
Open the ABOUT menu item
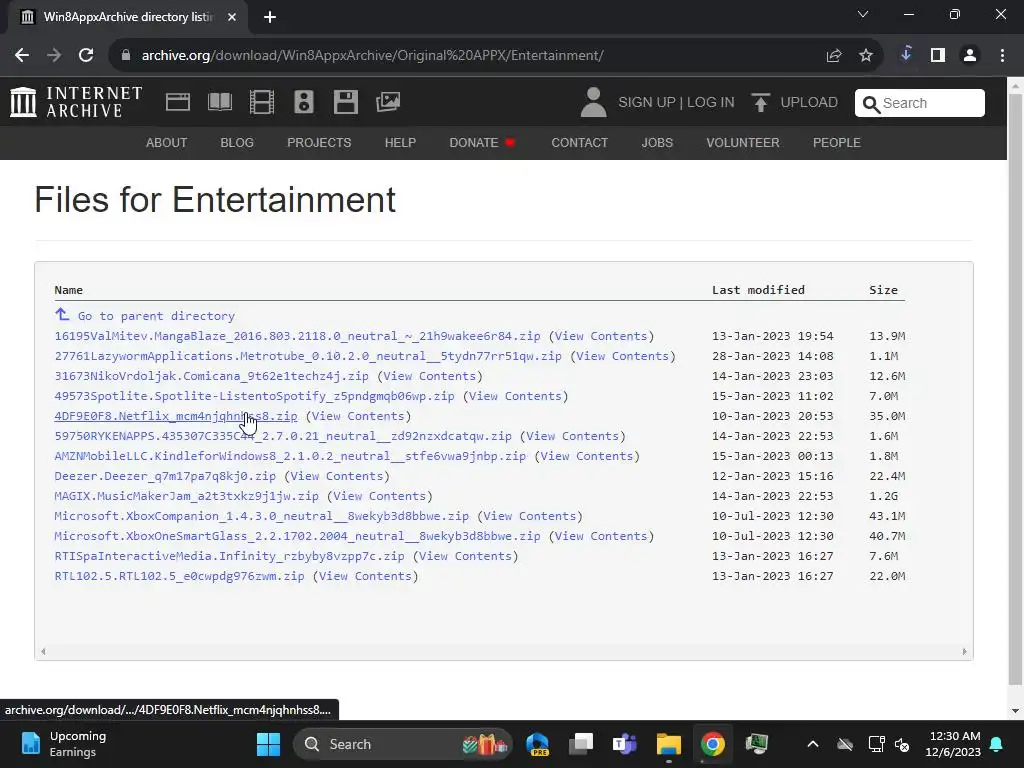[x=167, y=142]
